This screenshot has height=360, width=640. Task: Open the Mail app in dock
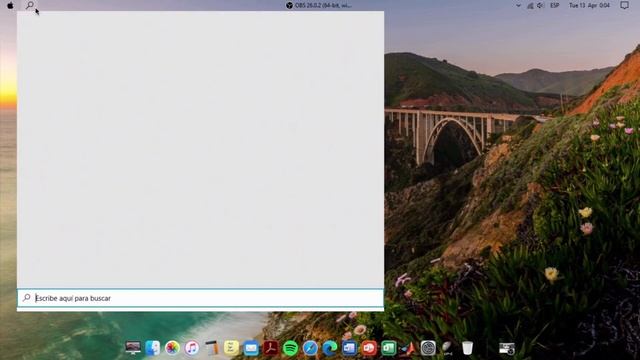(x=251, y=348)
